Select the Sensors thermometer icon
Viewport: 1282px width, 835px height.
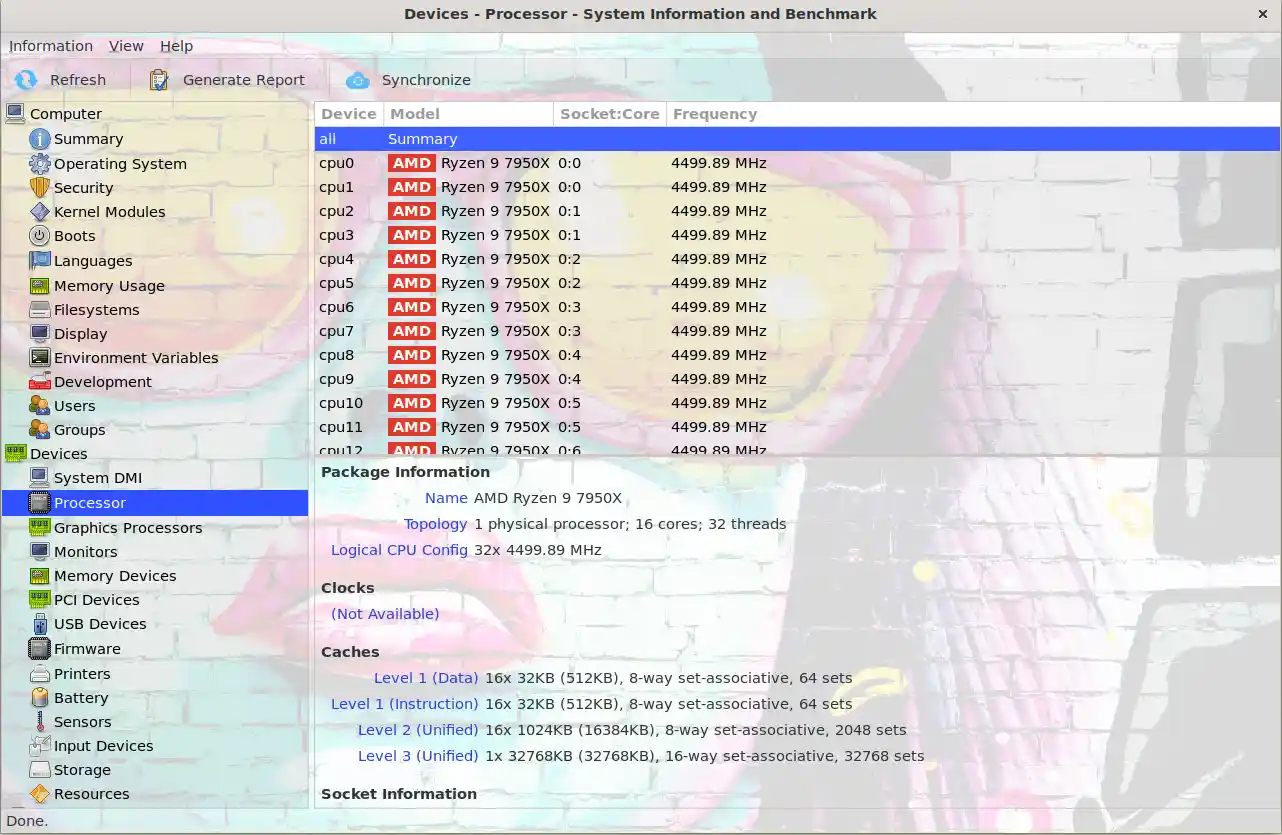click(x=39, y=722)
